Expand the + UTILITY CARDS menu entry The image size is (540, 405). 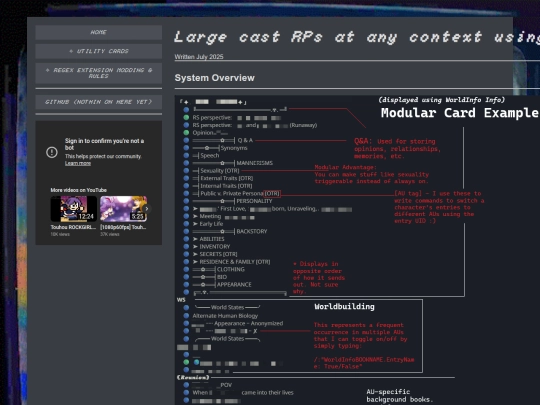click(98, 51)
